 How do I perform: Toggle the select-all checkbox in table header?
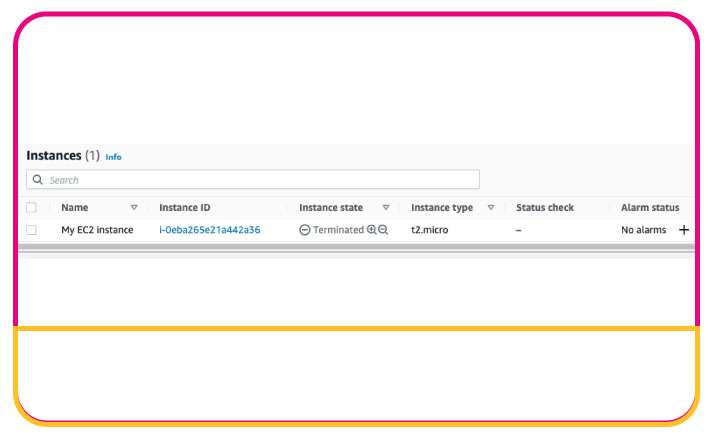tap(31, 208)
